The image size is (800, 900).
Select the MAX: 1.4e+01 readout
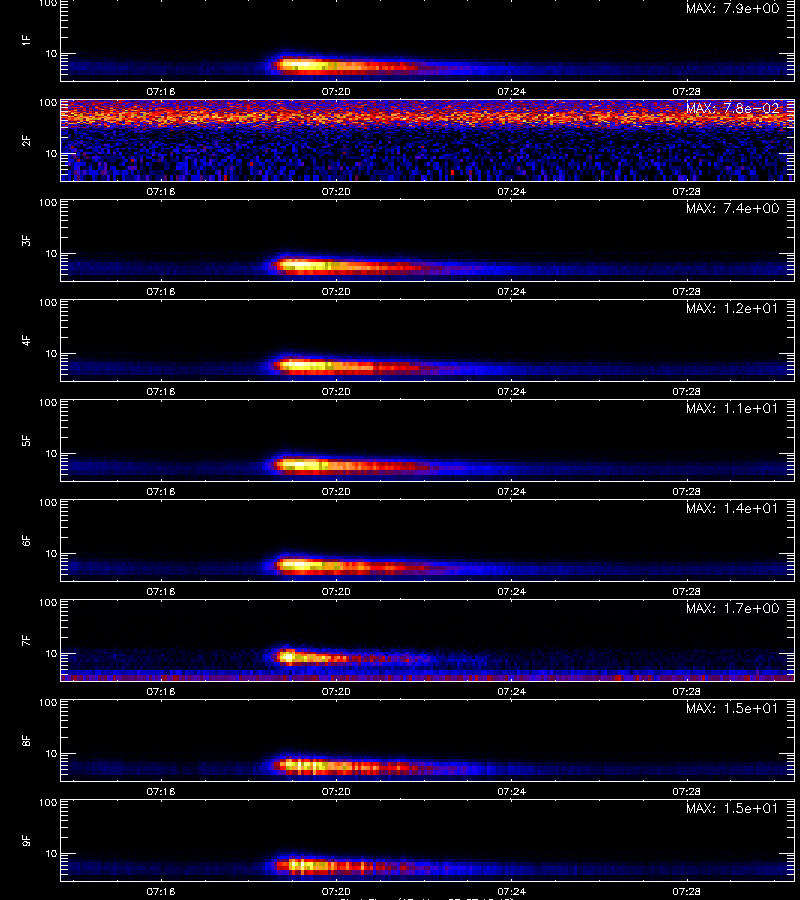tap(732, 508)
